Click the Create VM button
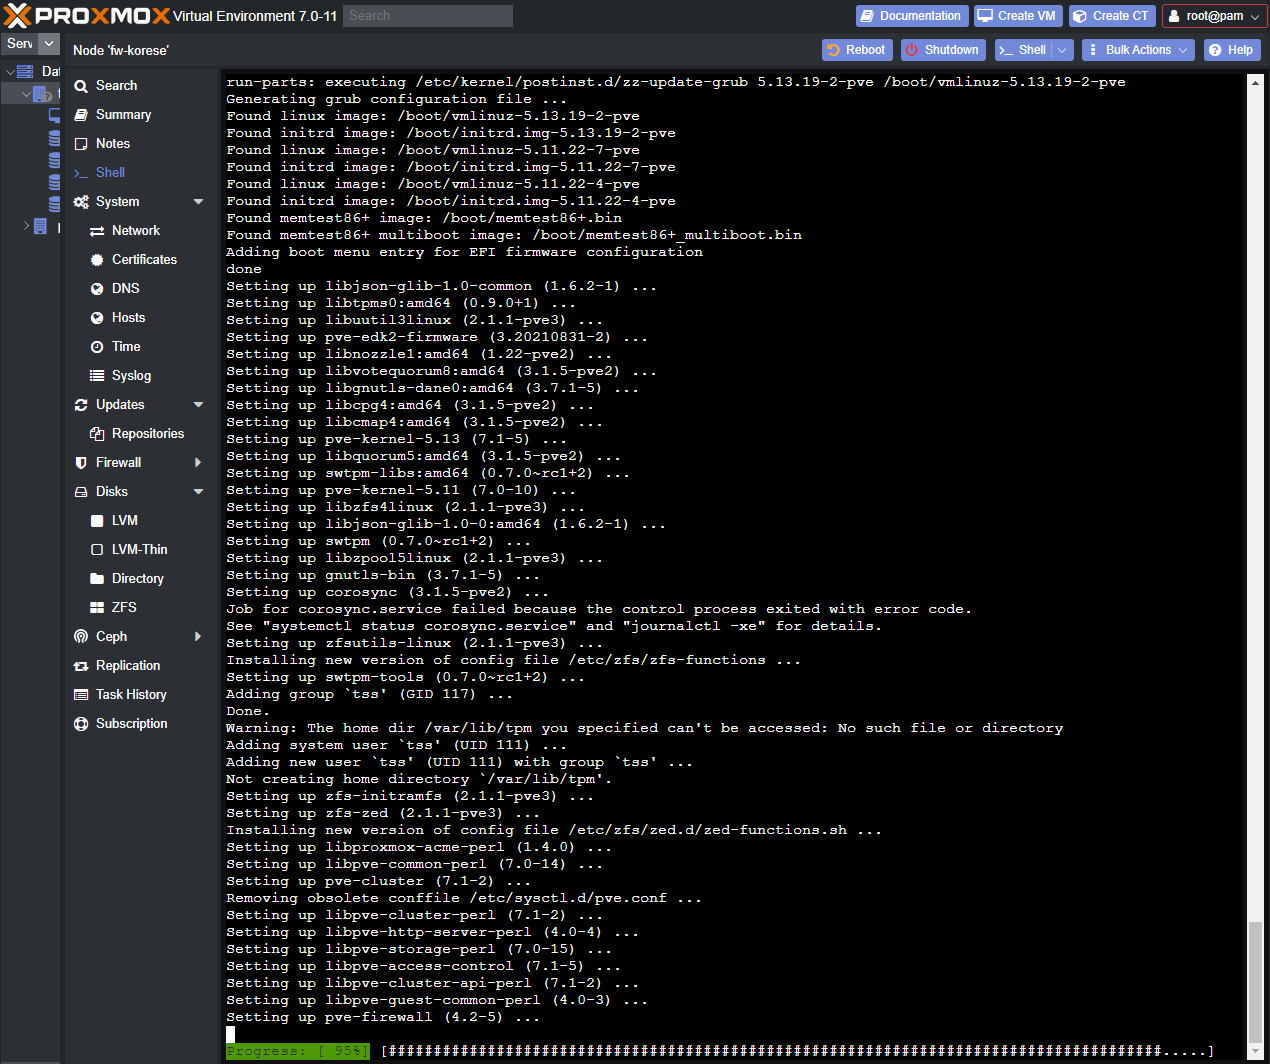 (x=1017, y=16)
